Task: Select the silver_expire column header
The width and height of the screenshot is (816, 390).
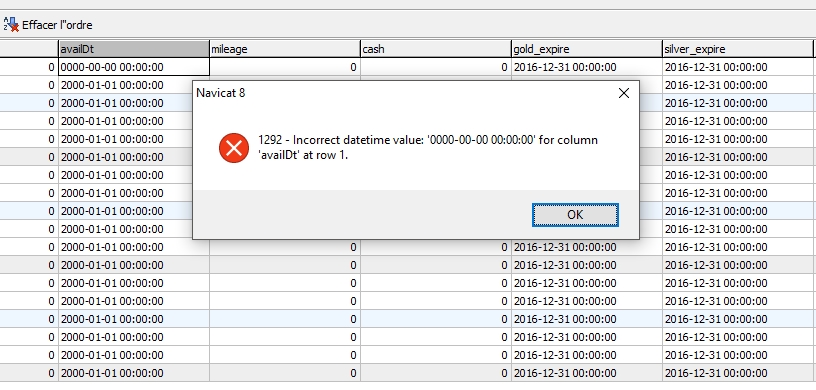Action: coord(737,49)
